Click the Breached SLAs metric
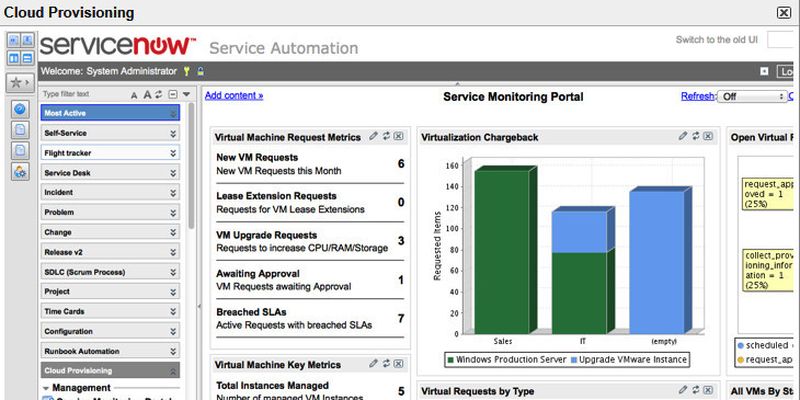The width and height of the screenshot is (800, 400). (310, 318)
